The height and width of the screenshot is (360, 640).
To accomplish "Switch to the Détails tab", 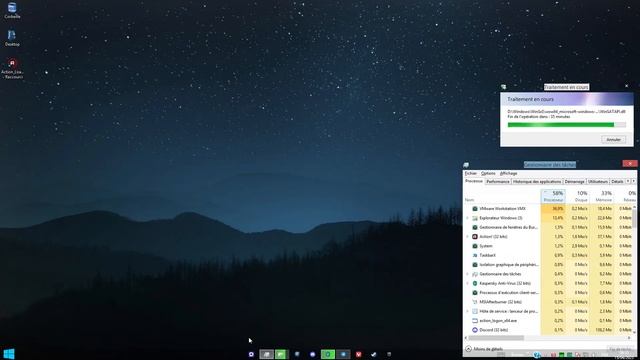I will coord(617,182).
